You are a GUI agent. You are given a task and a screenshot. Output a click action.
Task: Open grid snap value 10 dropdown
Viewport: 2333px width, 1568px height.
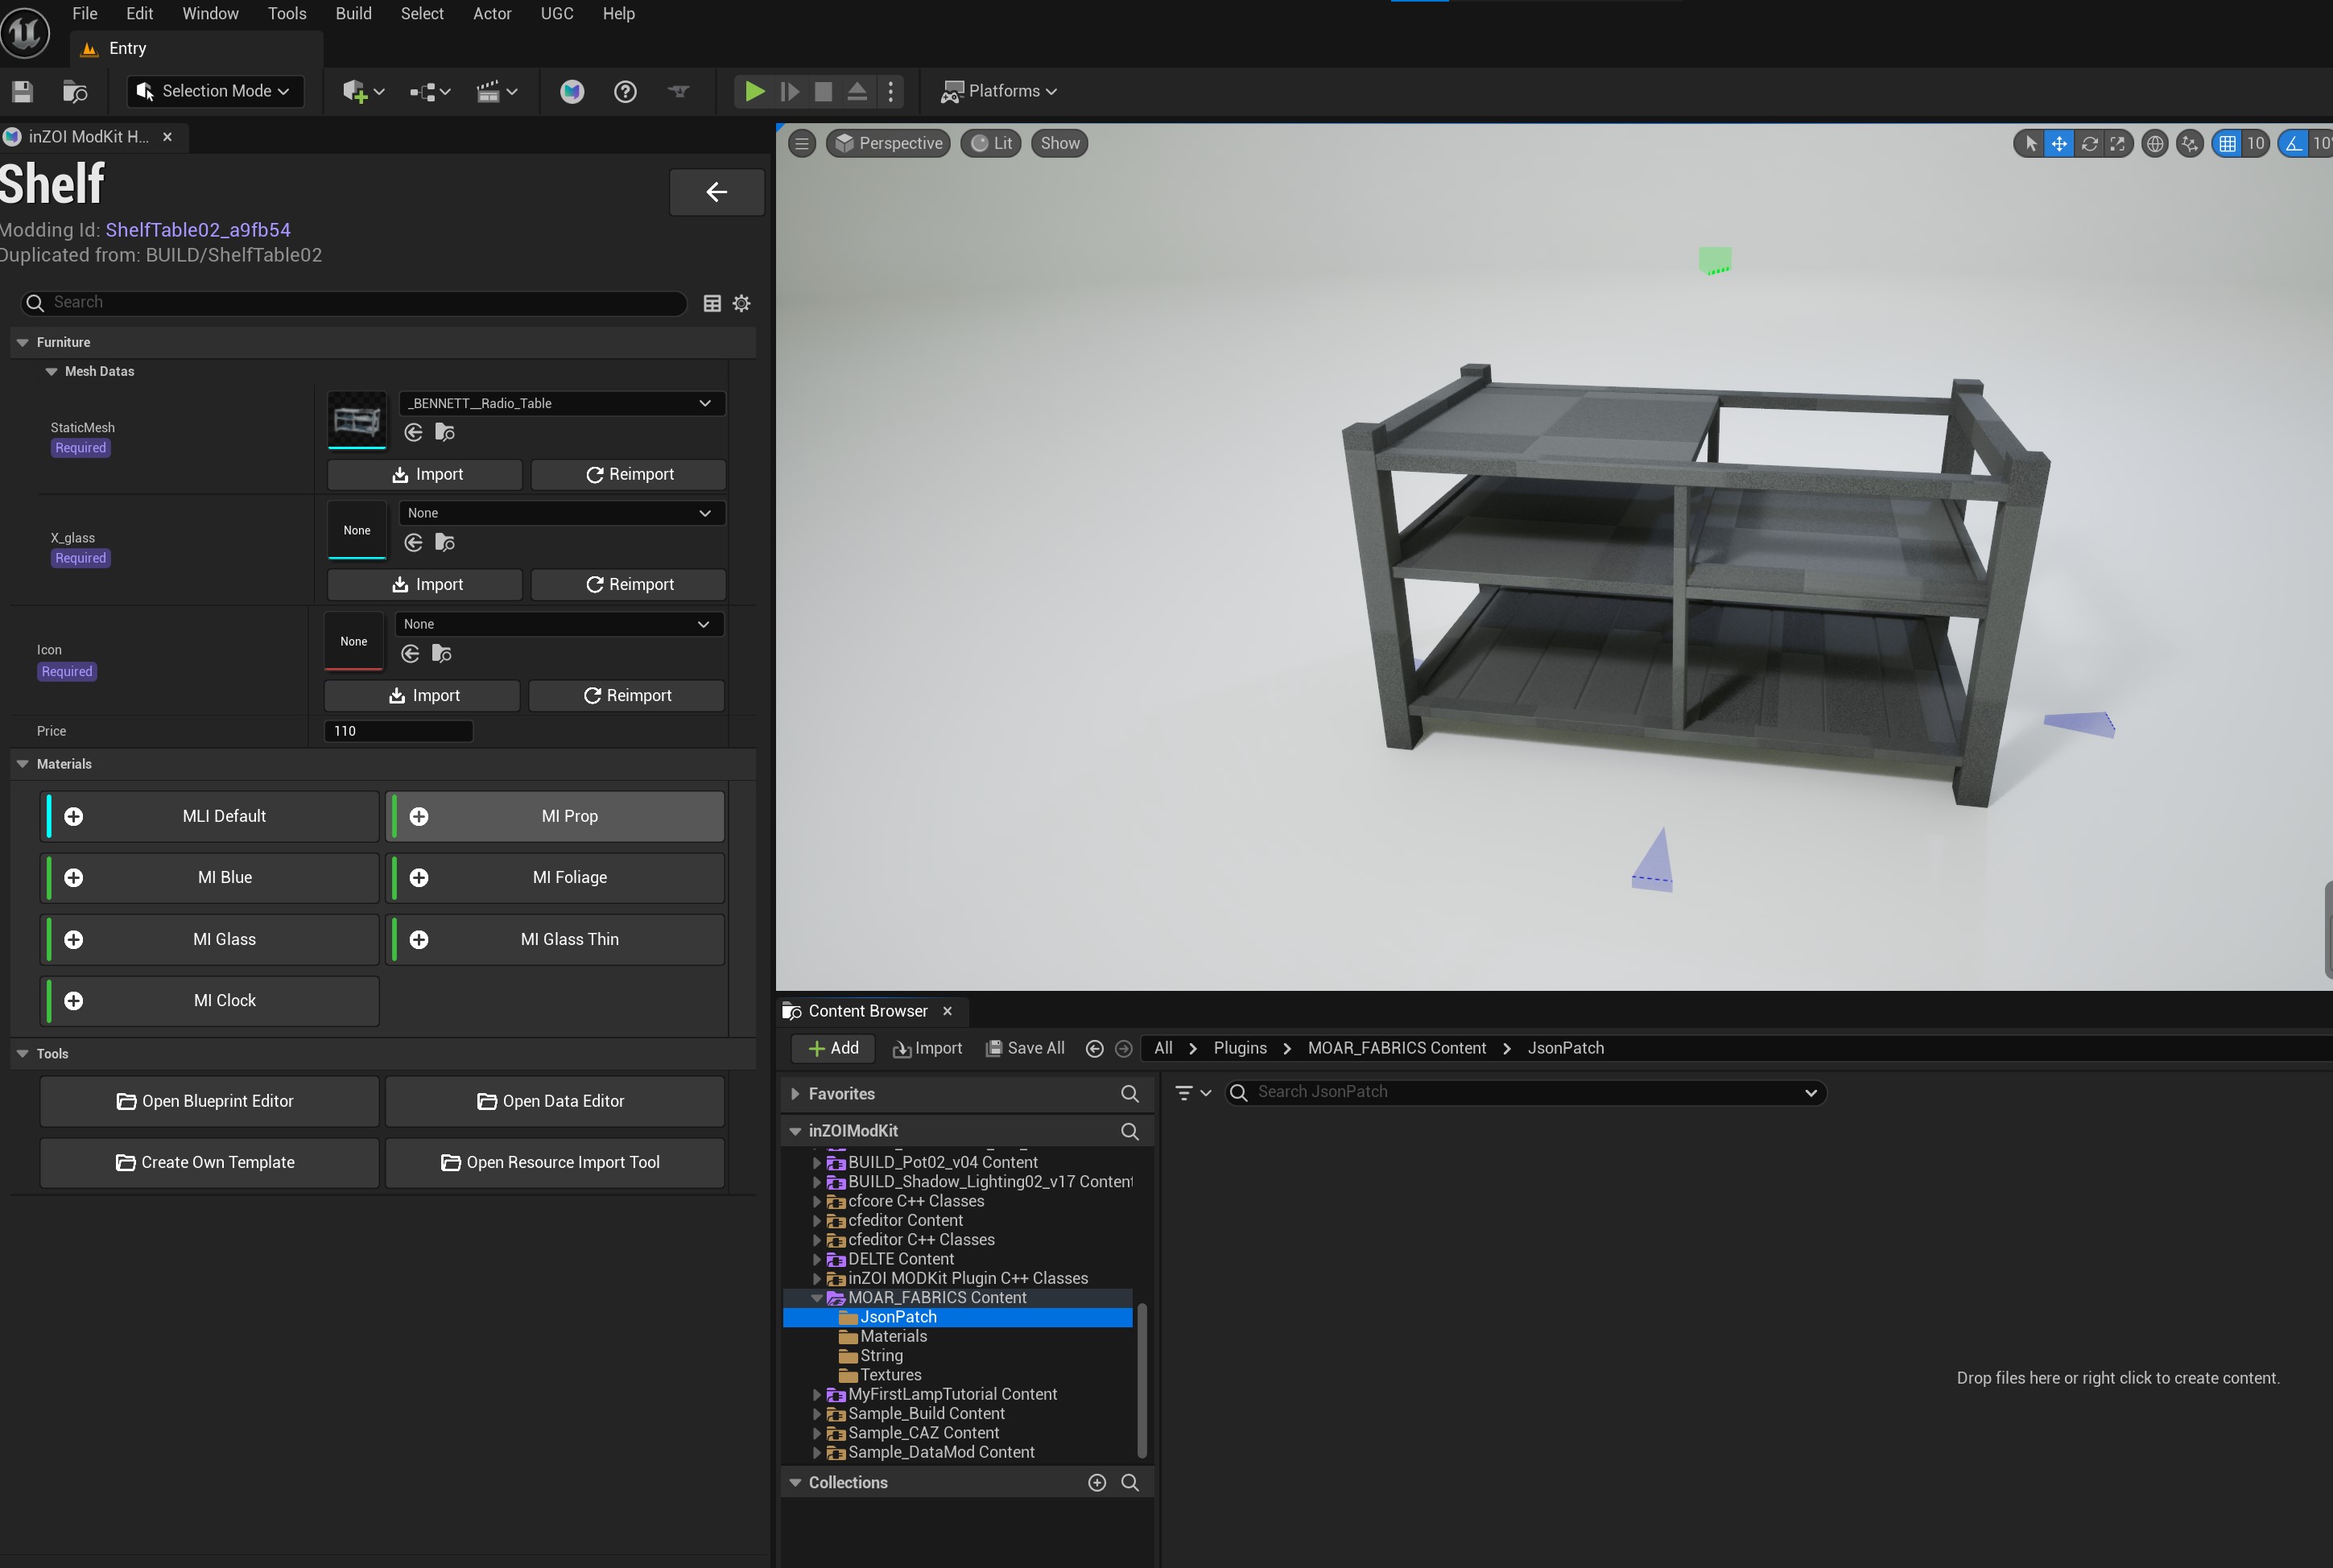tap(2256, 144)
